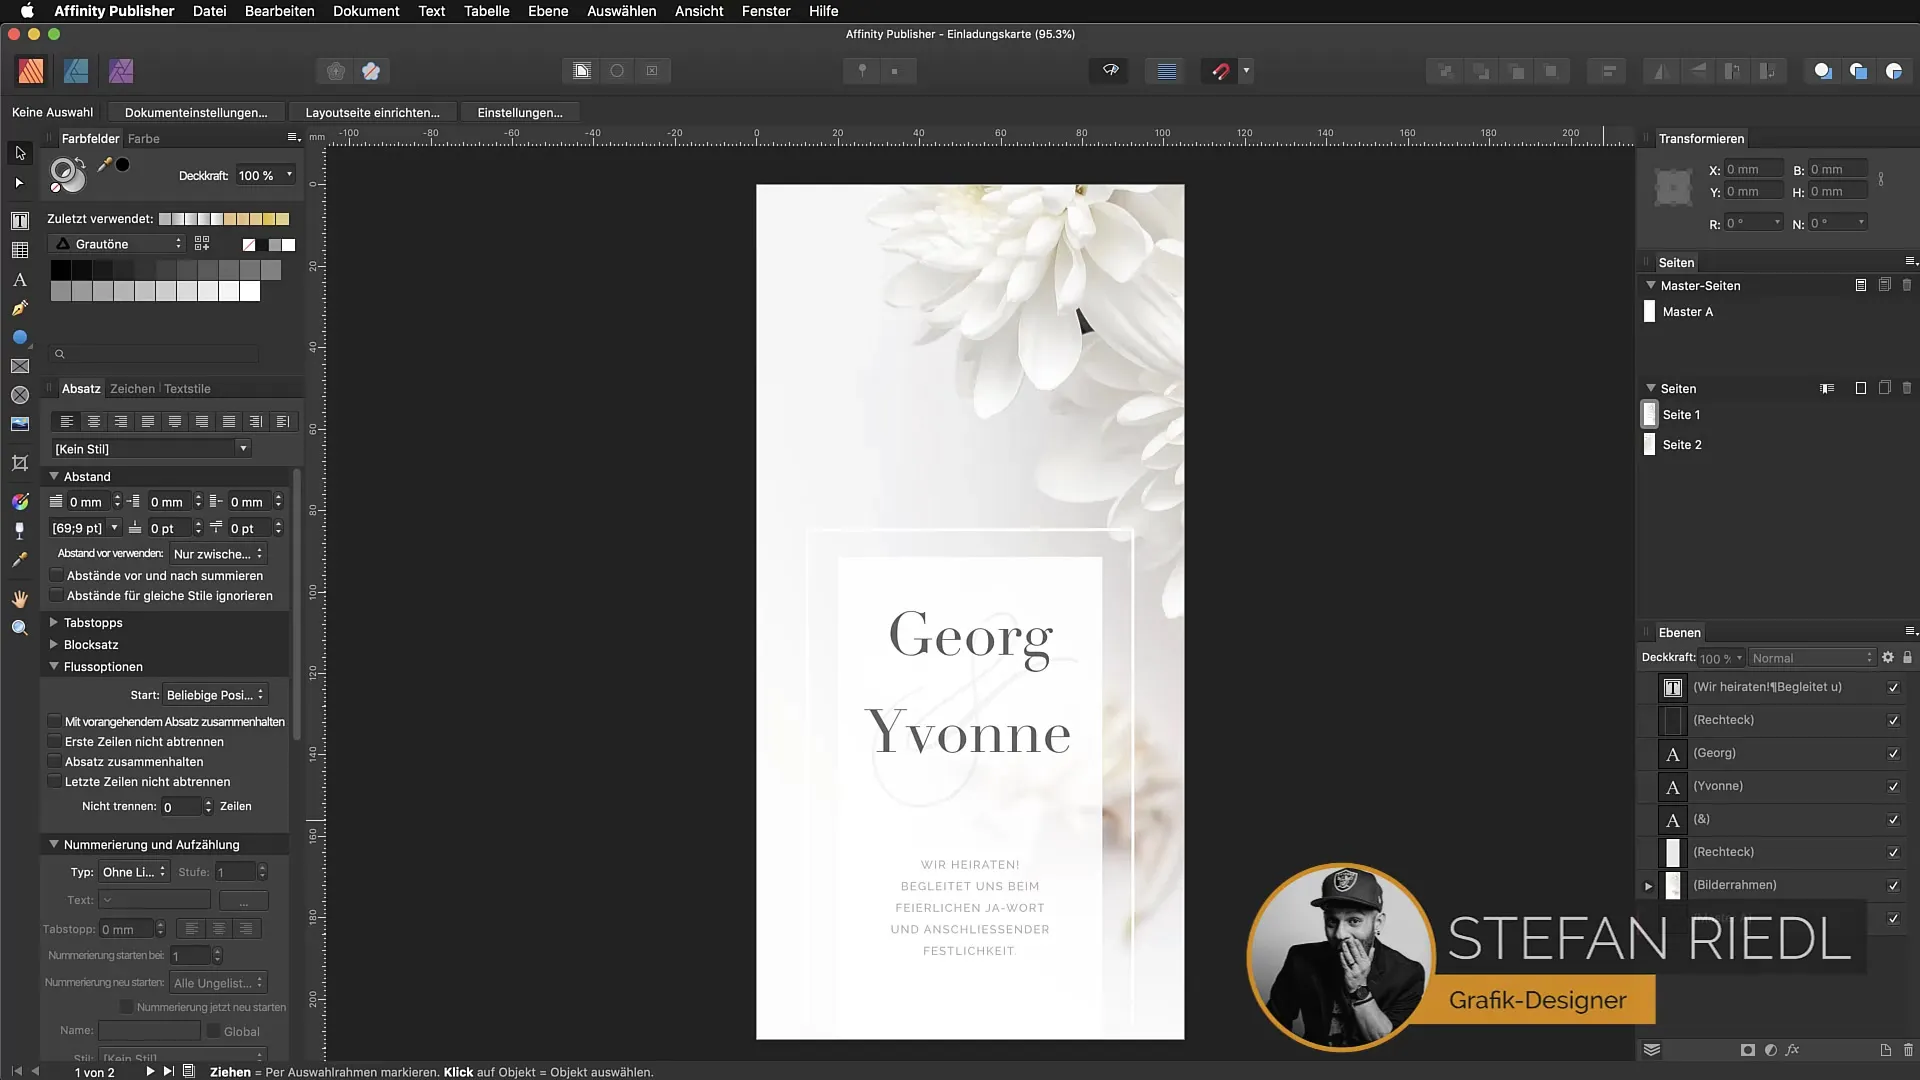
Task: Check 'Mit vorangehendem Absatz zusammenhalten'
Action: [55, 721]
